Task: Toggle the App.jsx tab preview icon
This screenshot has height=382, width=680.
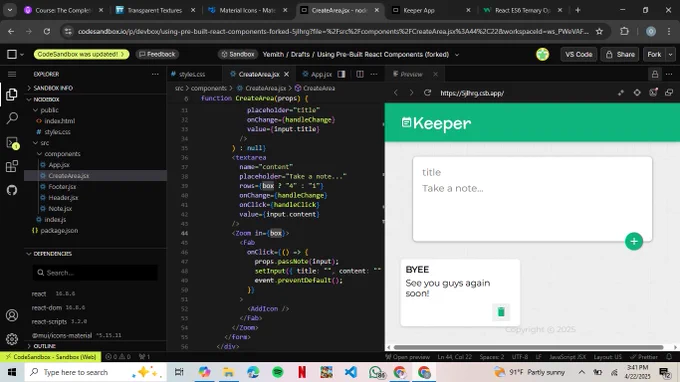Action: 341,74
